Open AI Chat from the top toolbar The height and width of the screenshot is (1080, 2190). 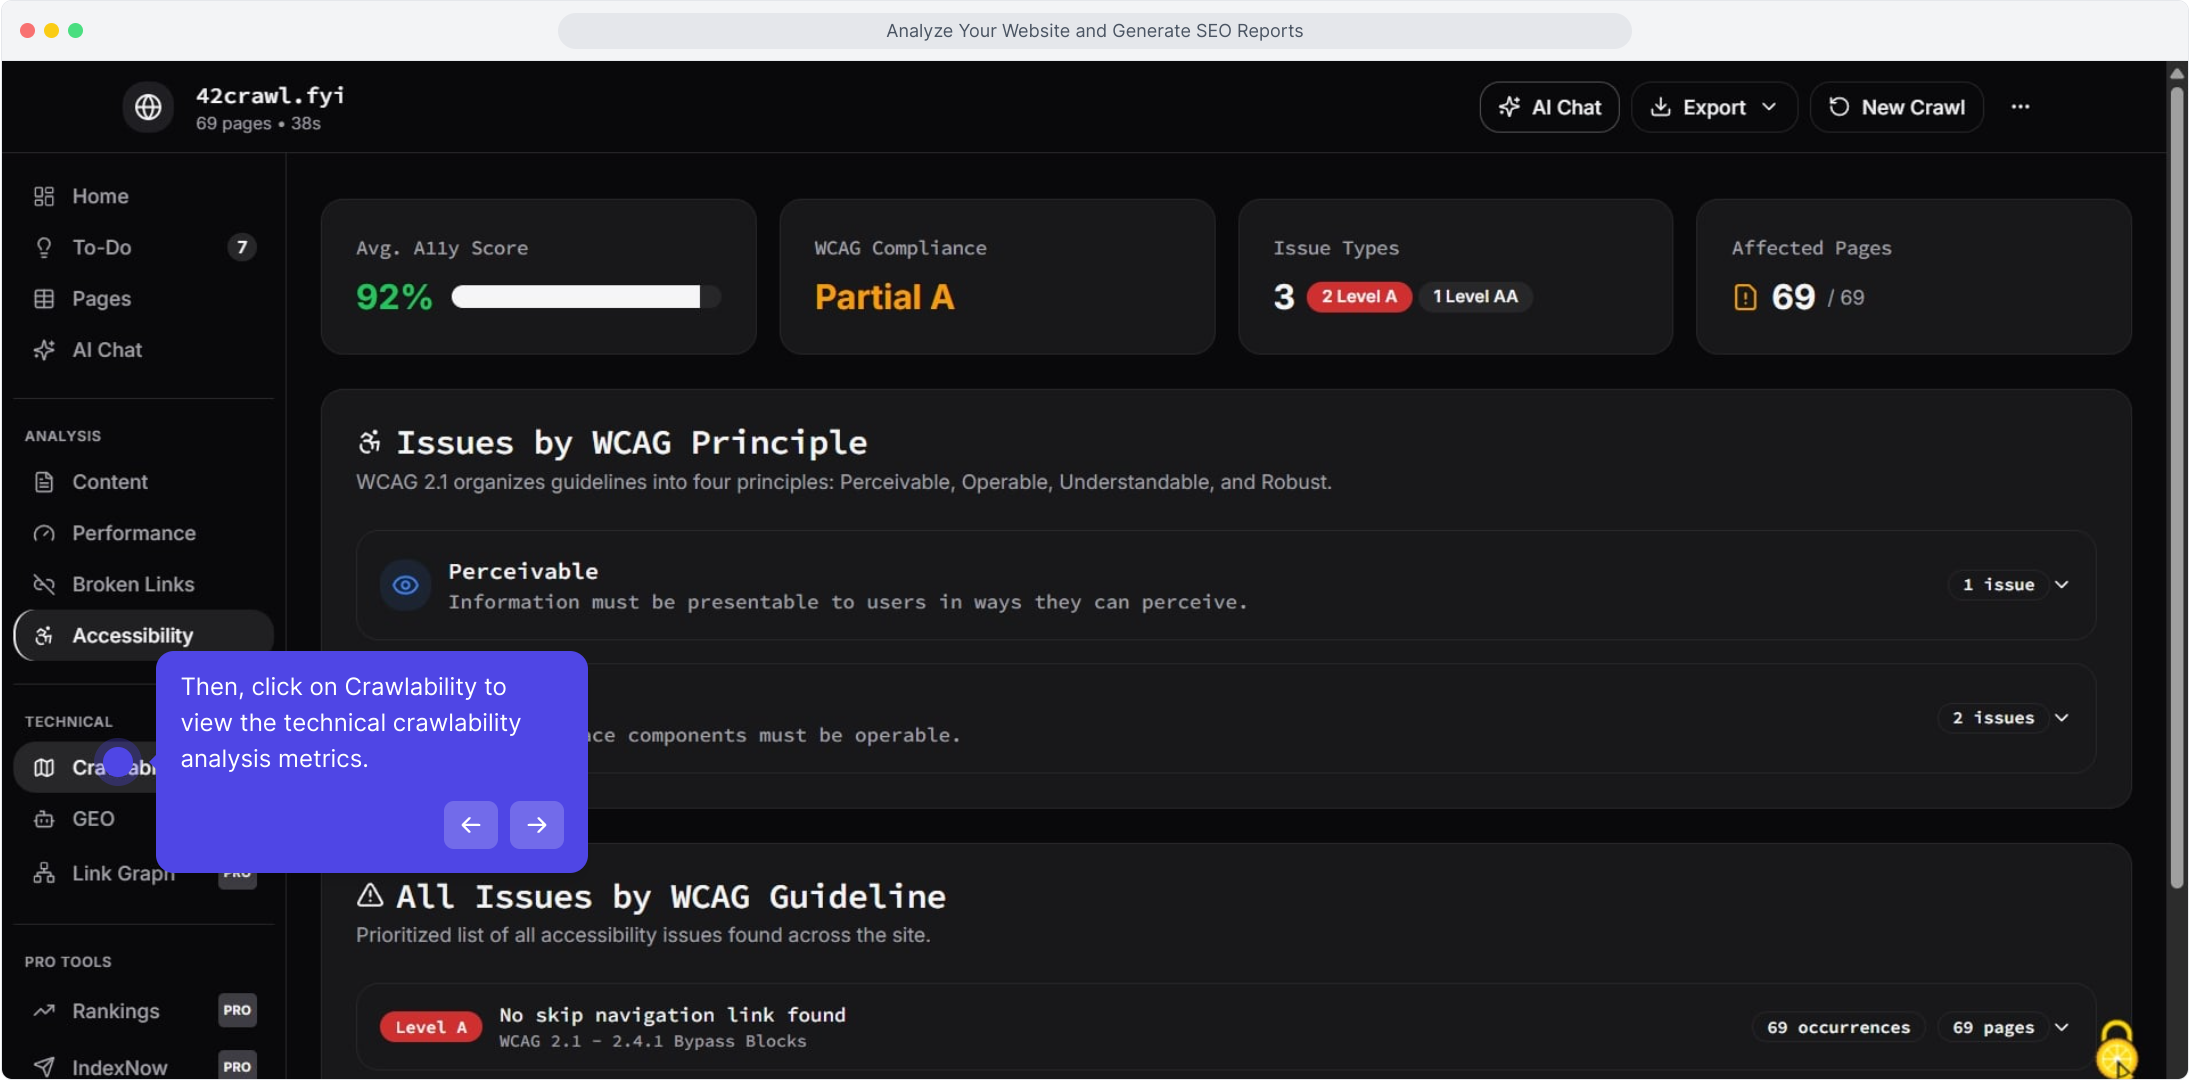(x=1549, y=107)
